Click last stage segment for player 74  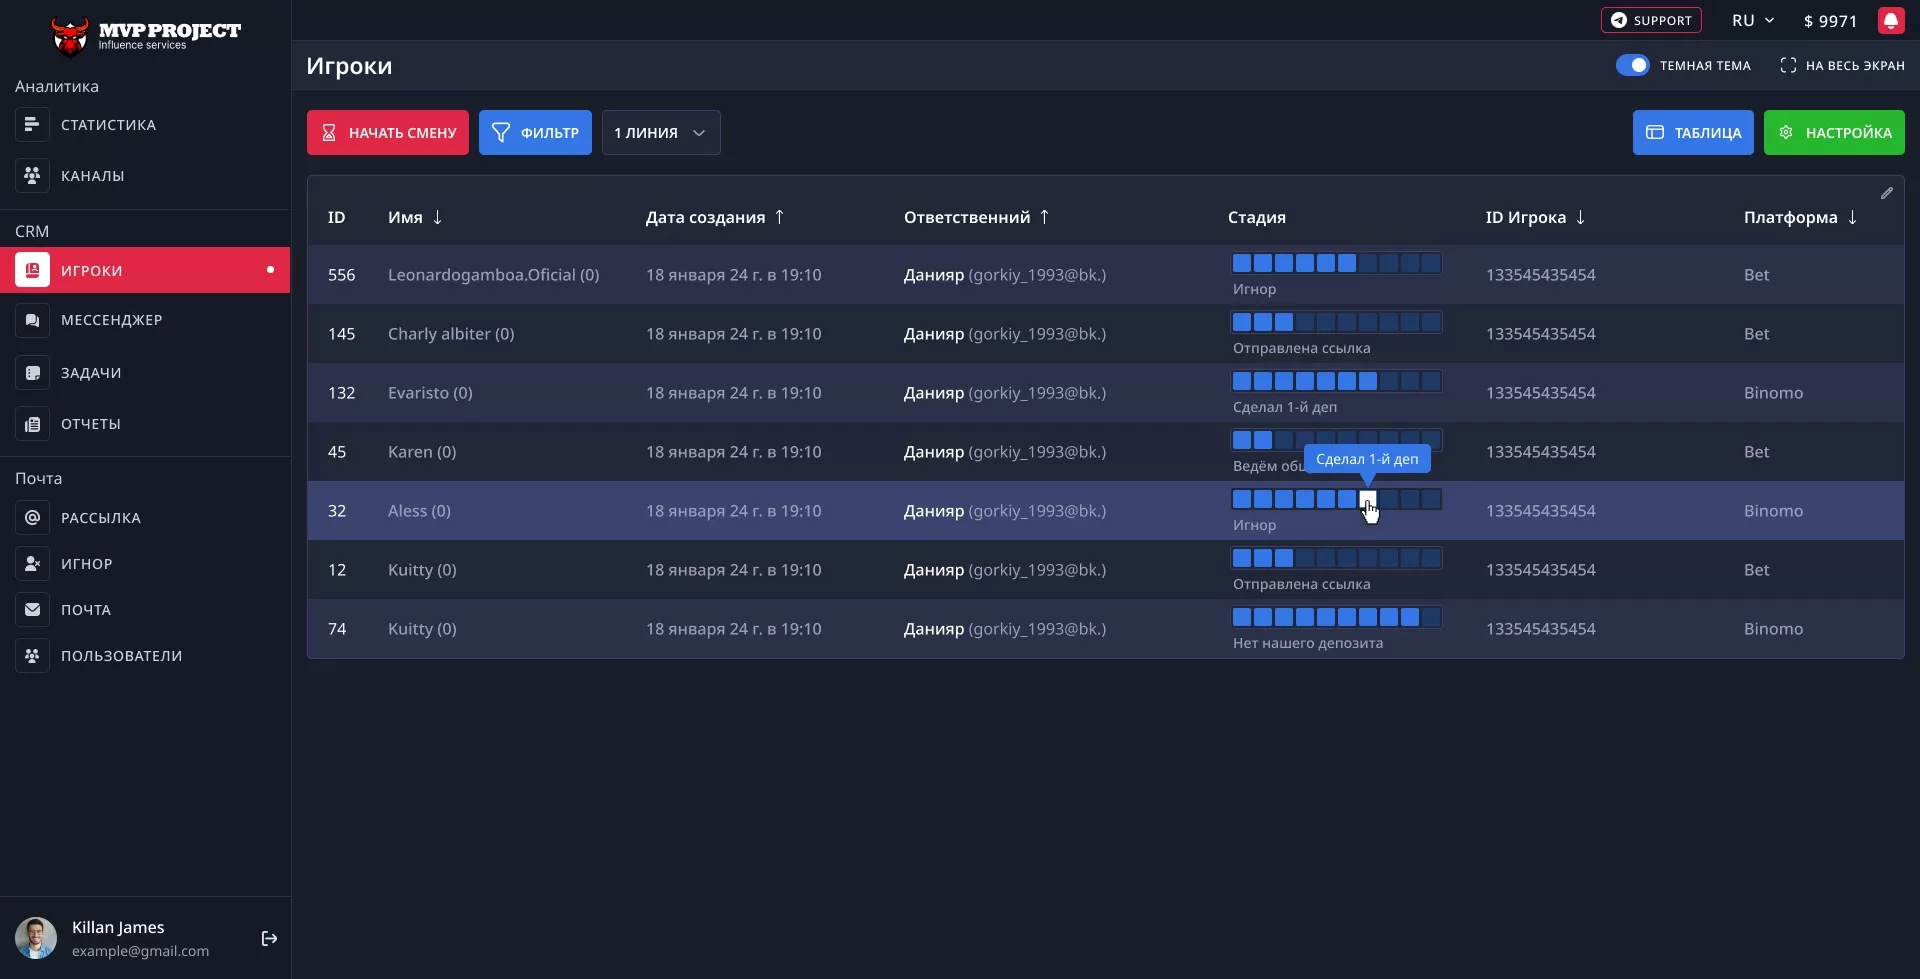point(1431,617)
